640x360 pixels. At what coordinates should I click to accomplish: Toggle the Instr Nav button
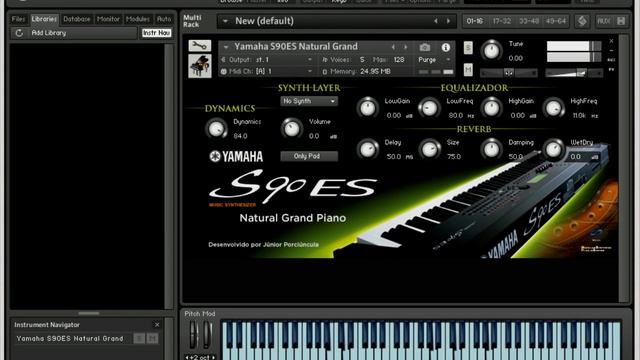click(156, 33)
